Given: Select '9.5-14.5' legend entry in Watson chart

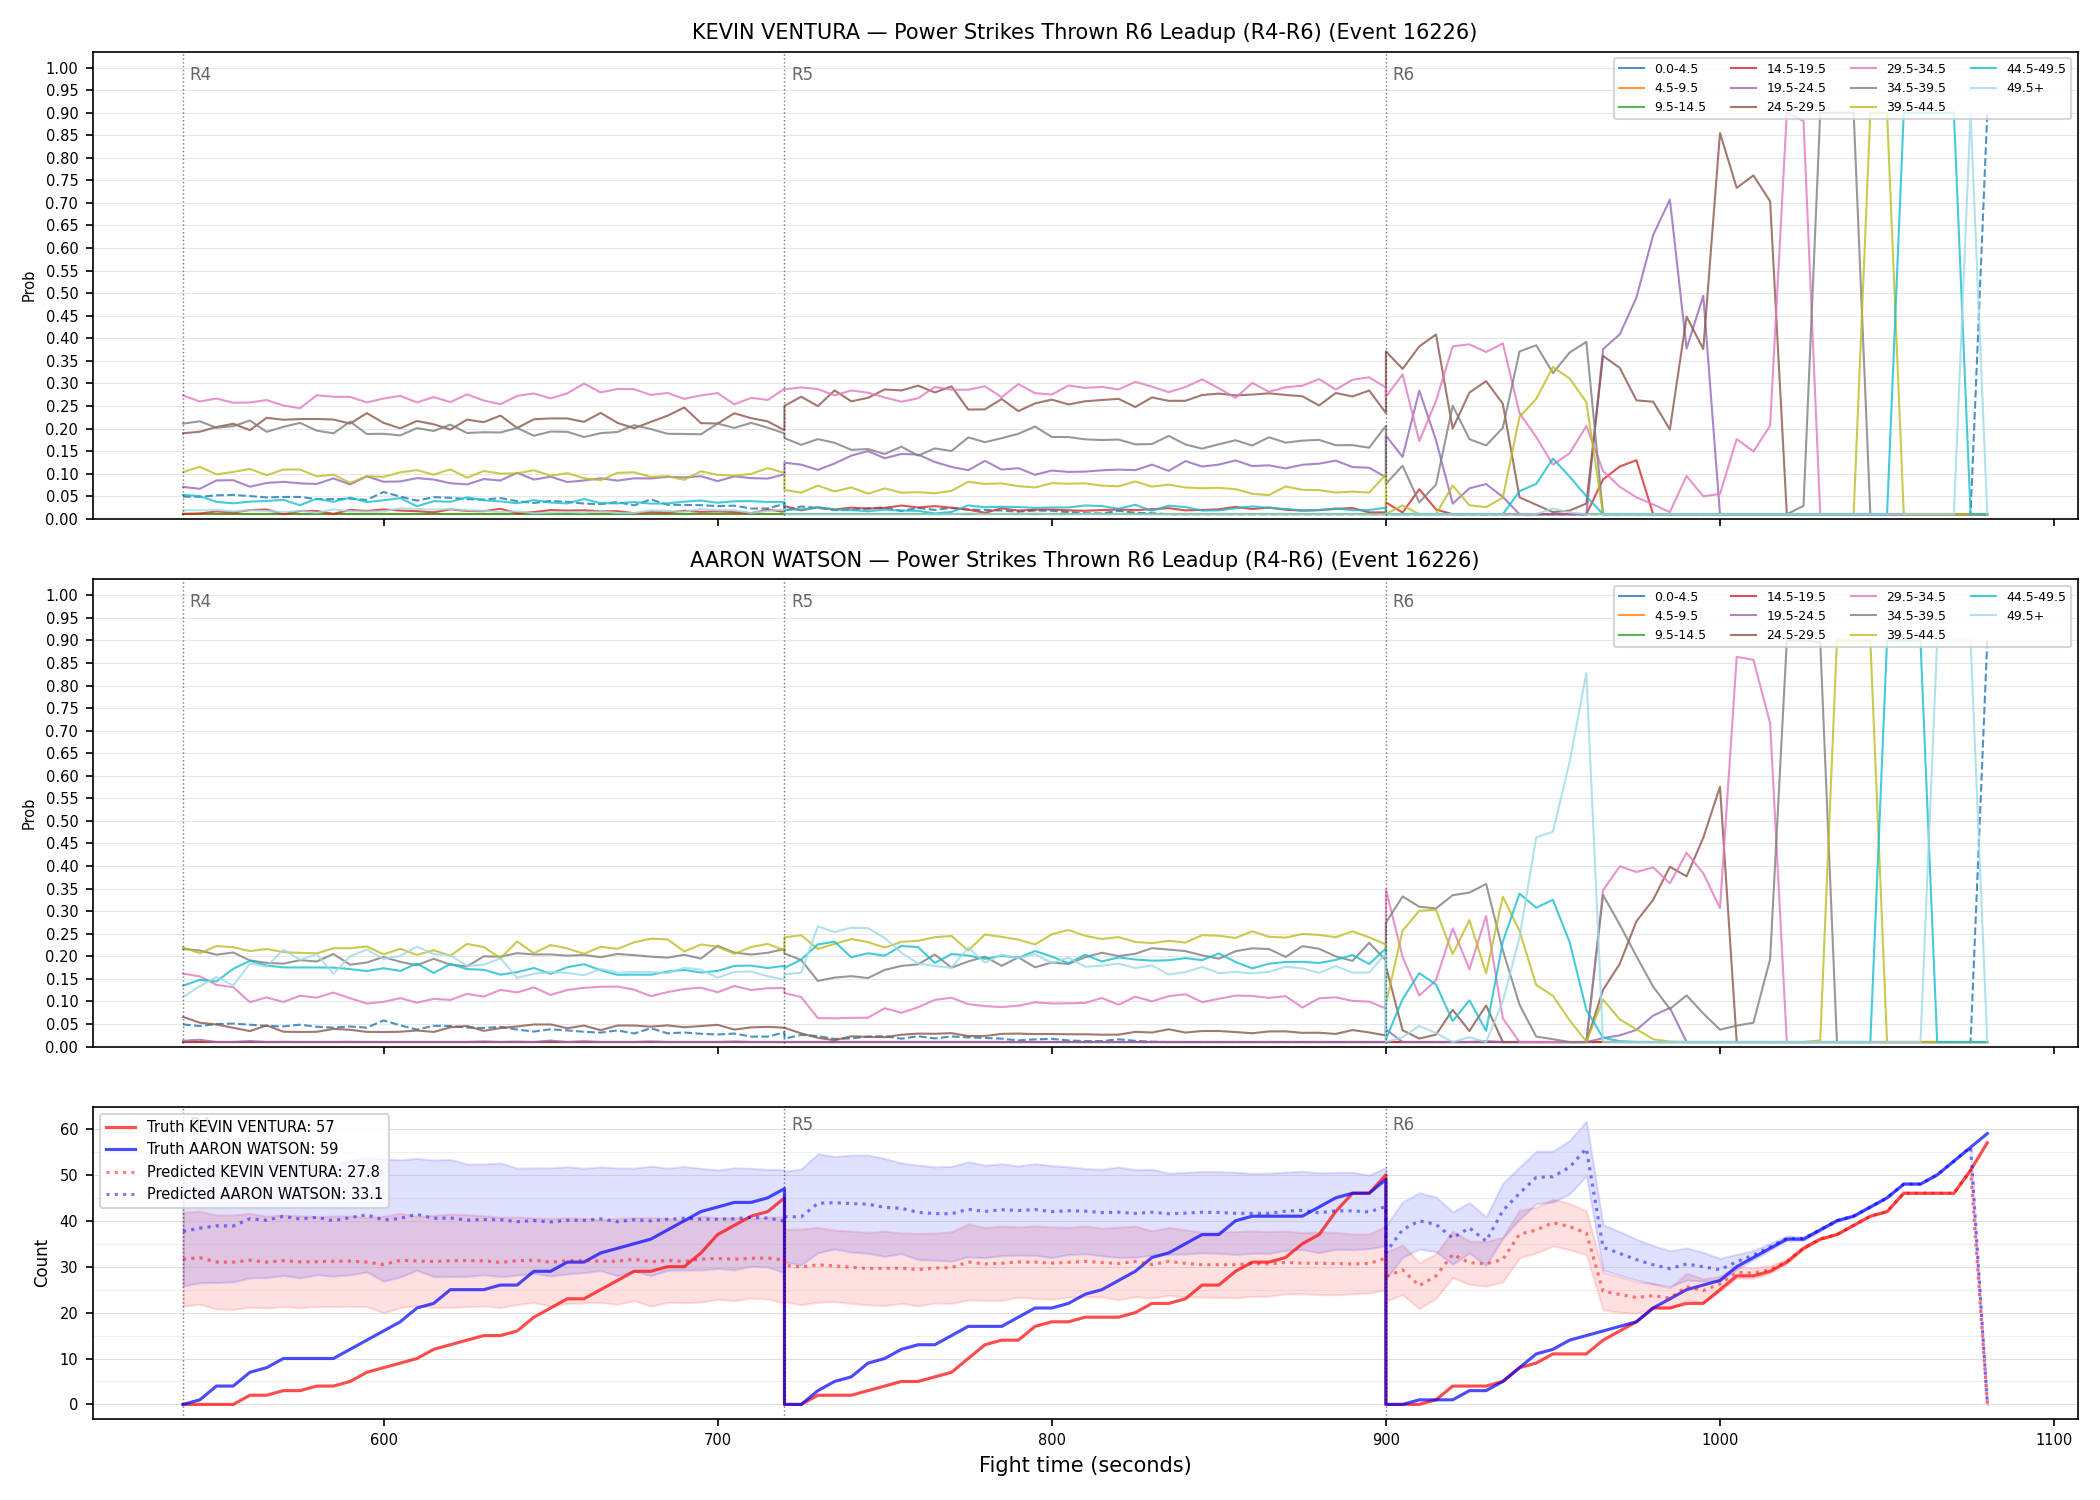Looking at the screenshot, I should pos(1661,635).
